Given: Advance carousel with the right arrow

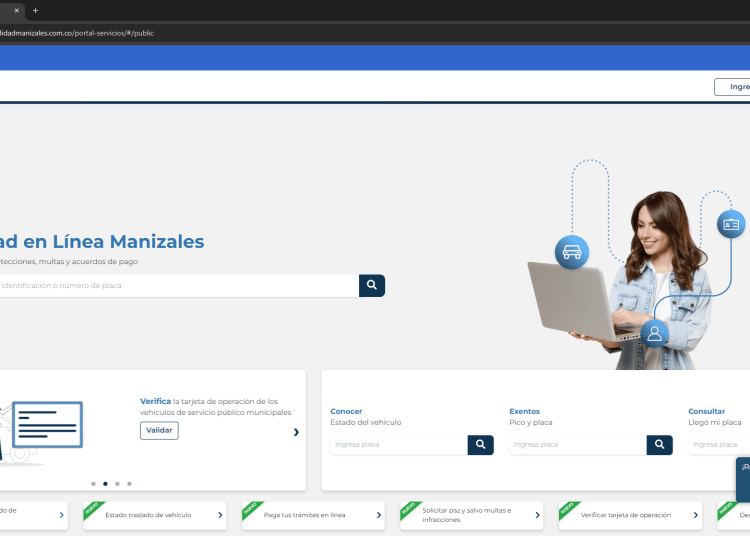Looking at the screenshot, I should point(296,432).
